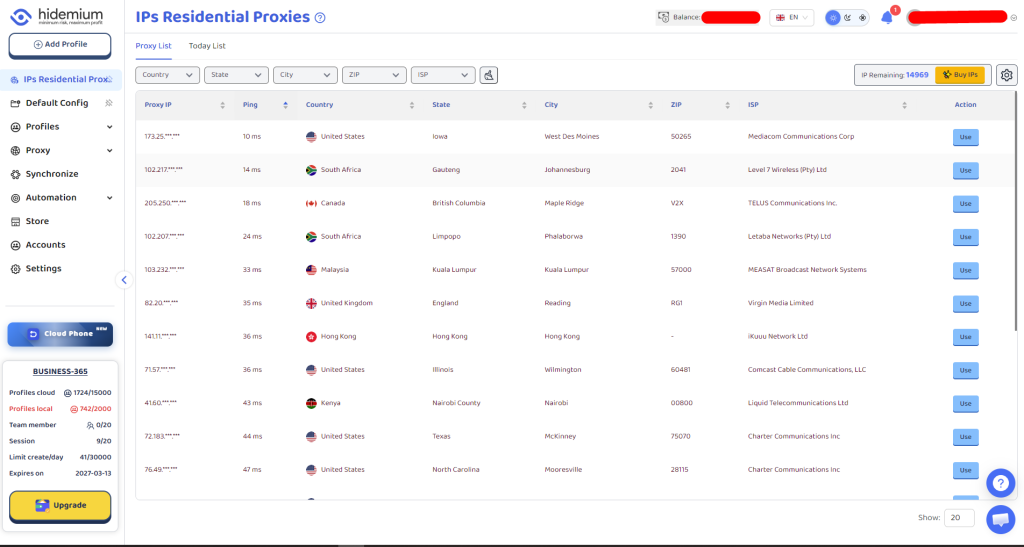Image resolution: width=1024 pixels, height=547 pixels.
Task: Open Accounts in sidebar
Action: click(45, 245)
